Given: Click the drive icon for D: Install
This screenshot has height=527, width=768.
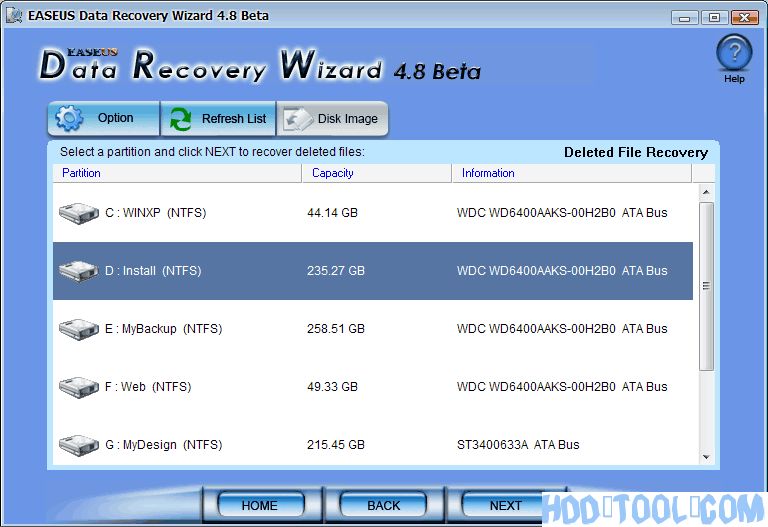Looking at the screenshot, I should pos(79,271).
